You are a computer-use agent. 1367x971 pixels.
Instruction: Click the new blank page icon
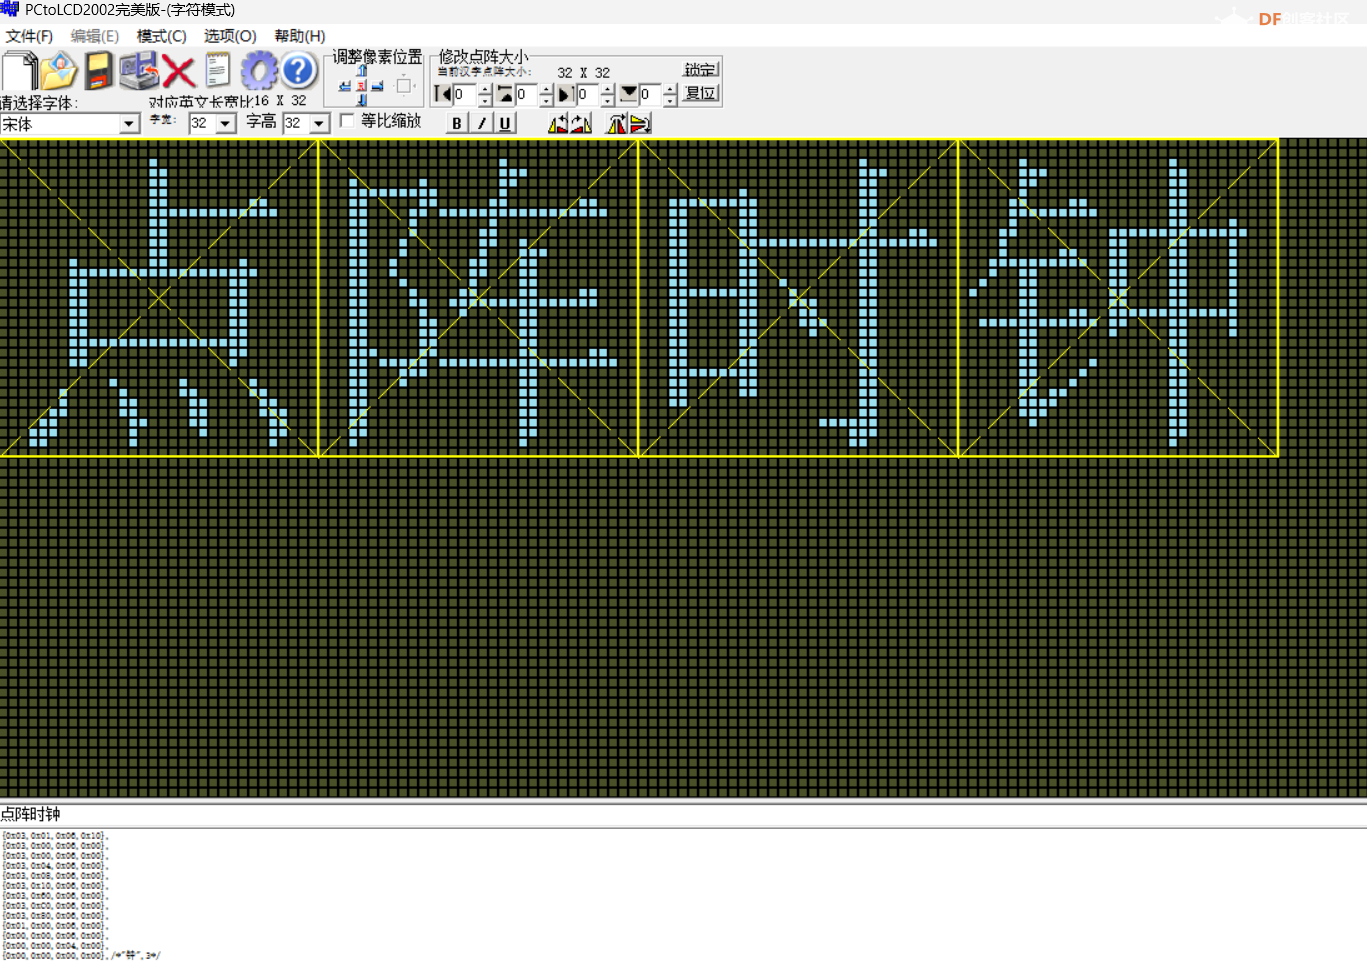(x=19, y=72)
